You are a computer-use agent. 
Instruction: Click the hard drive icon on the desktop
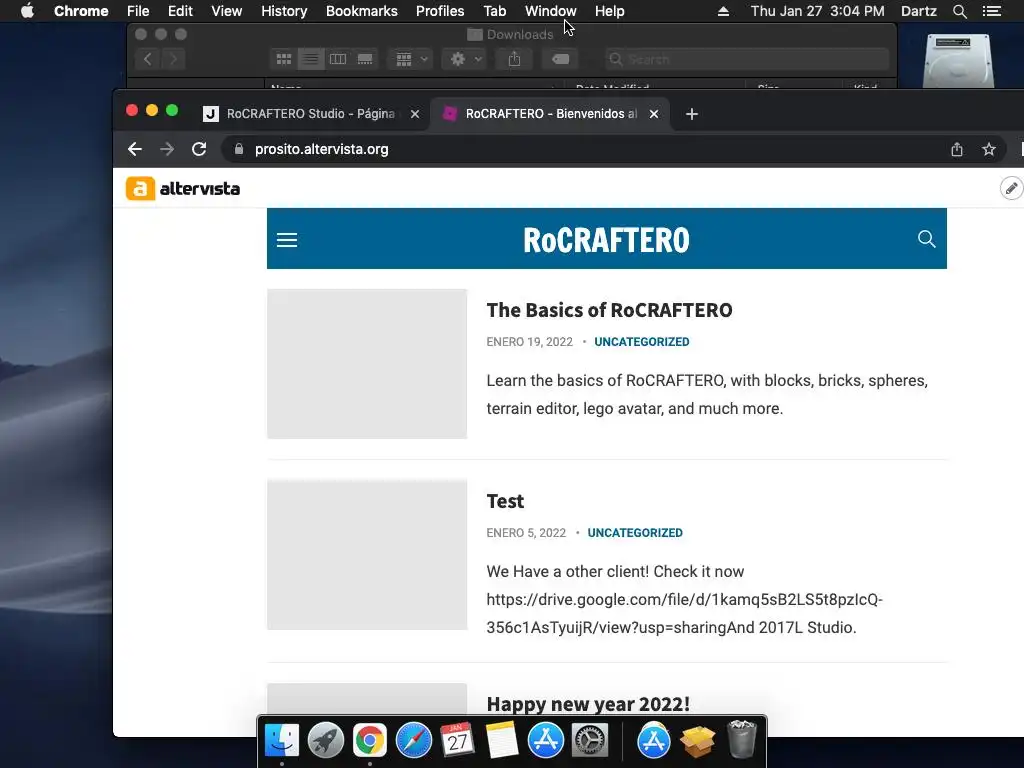[x=958, y=61]
